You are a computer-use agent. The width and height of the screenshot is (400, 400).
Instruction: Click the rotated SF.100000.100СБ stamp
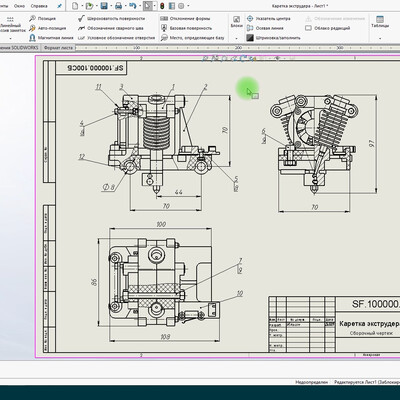tap(96, 68)
